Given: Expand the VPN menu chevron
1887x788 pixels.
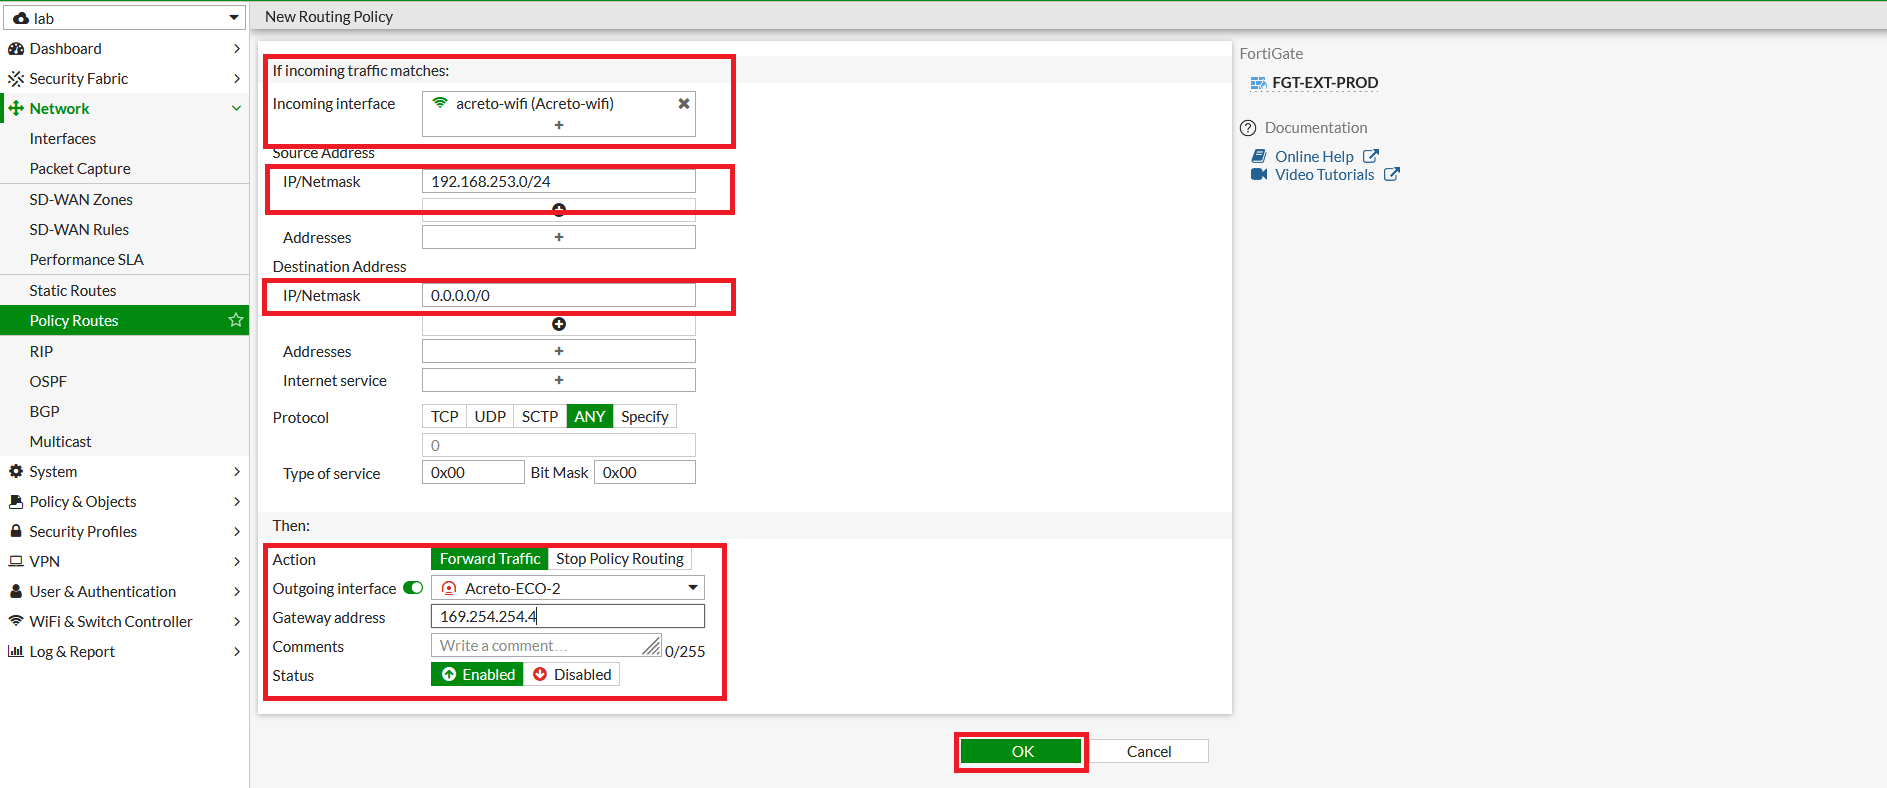Looking at the screenshot, I should pos(237,562).
